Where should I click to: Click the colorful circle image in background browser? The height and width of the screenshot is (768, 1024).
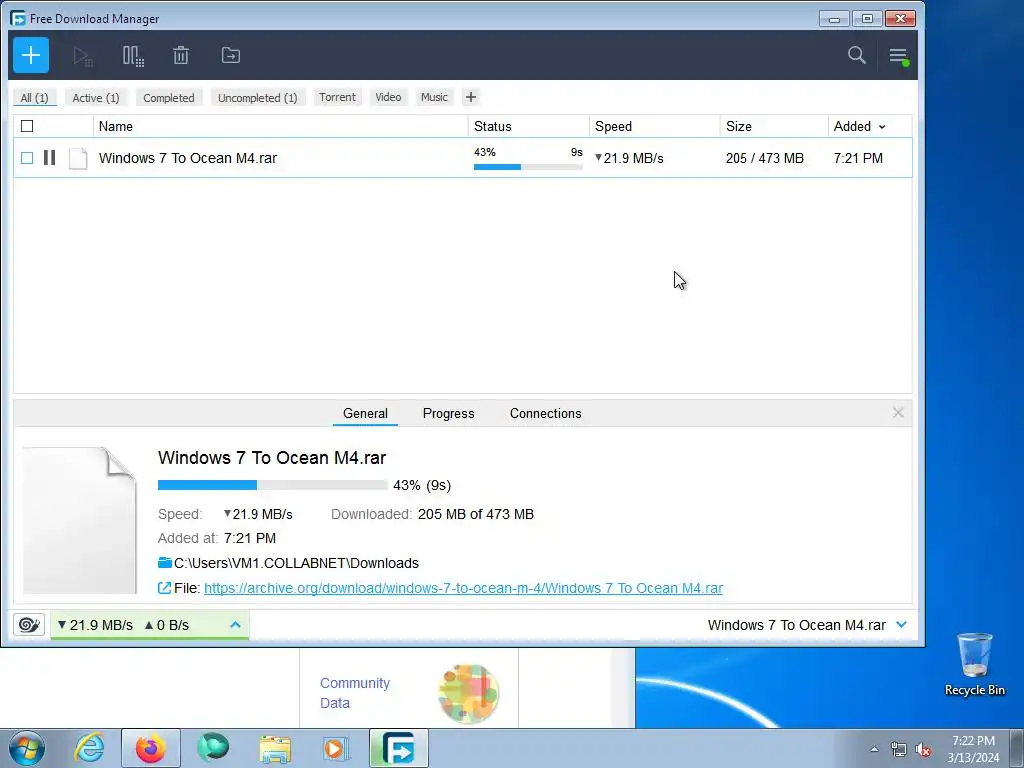[x=468, y=694]
